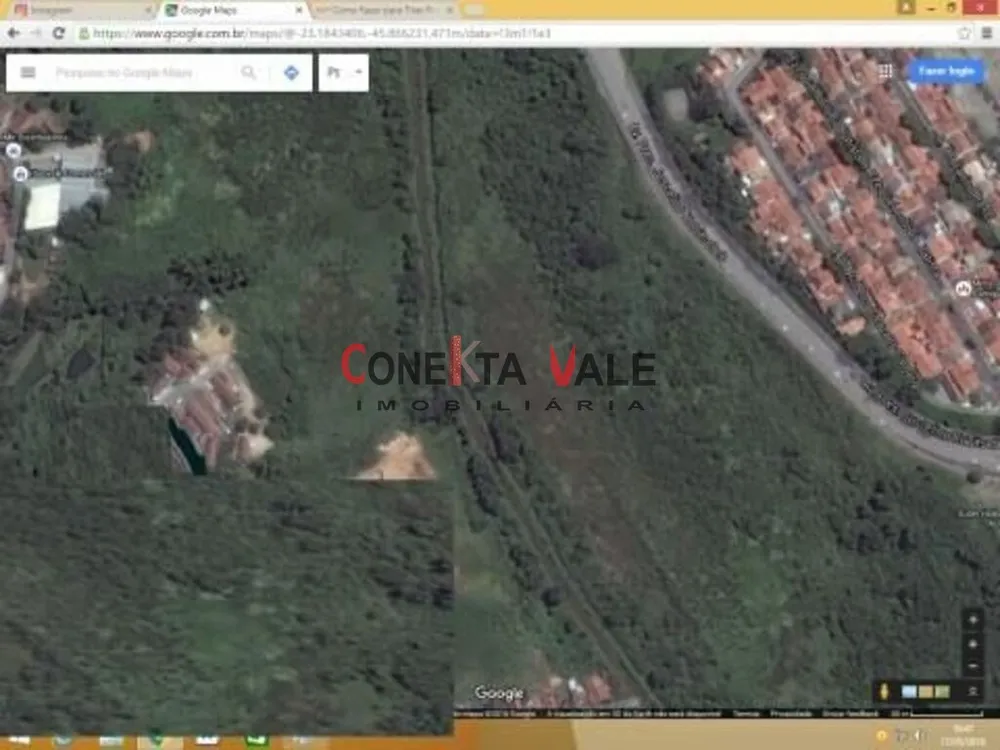Close the Google Maps tab
The width and height of the screenshot is (1000, 750).
point(298,10)
